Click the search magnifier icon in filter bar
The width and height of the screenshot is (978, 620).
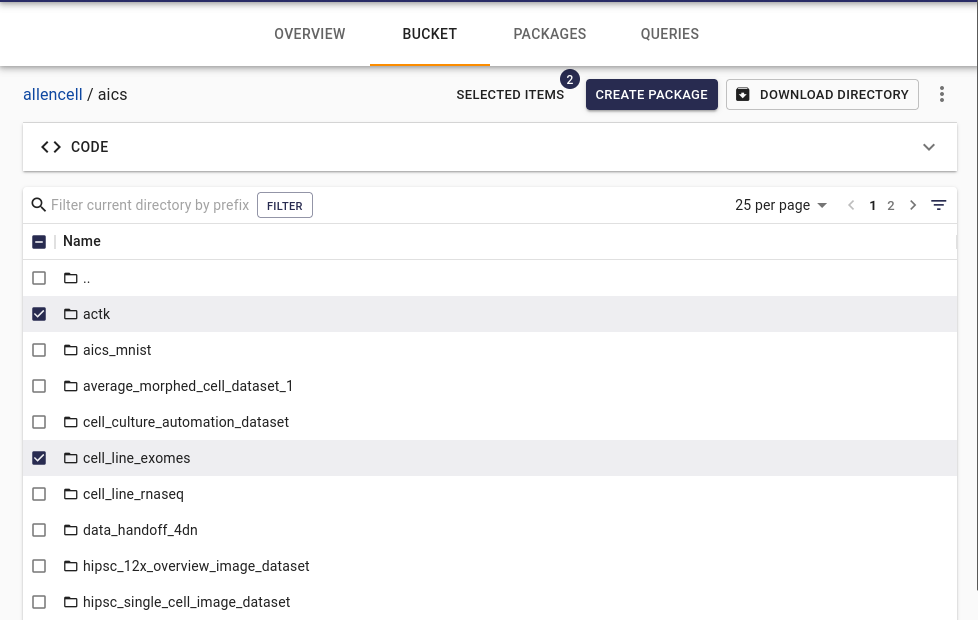pyautogui.click(x=39, y=205)
